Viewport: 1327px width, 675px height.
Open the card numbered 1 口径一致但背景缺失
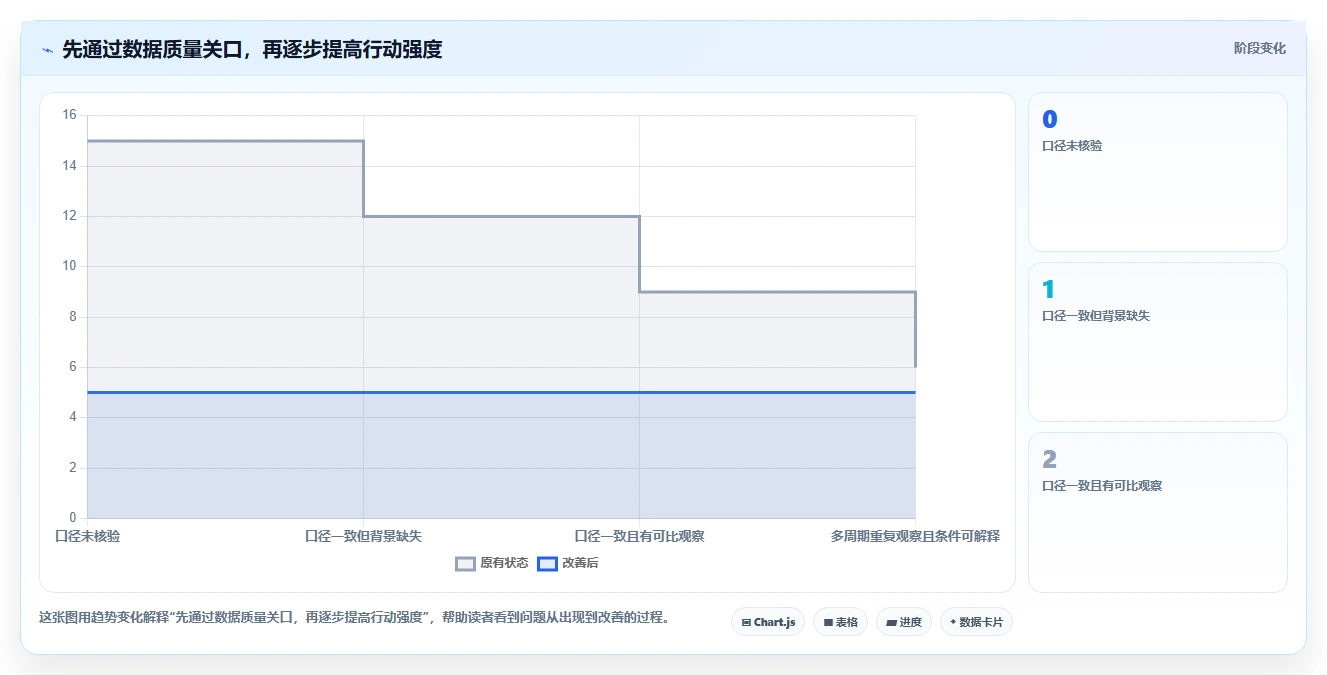[1158, 342]
